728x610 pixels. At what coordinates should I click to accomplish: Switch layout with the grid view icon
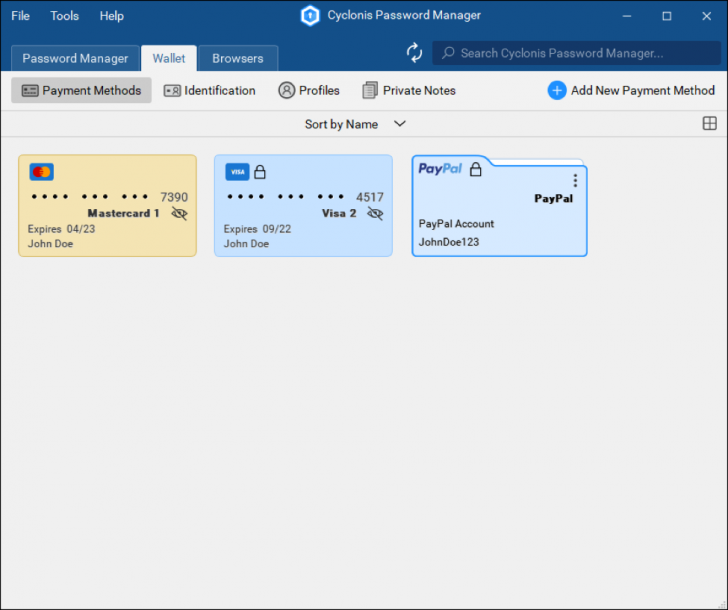[709, 123]
